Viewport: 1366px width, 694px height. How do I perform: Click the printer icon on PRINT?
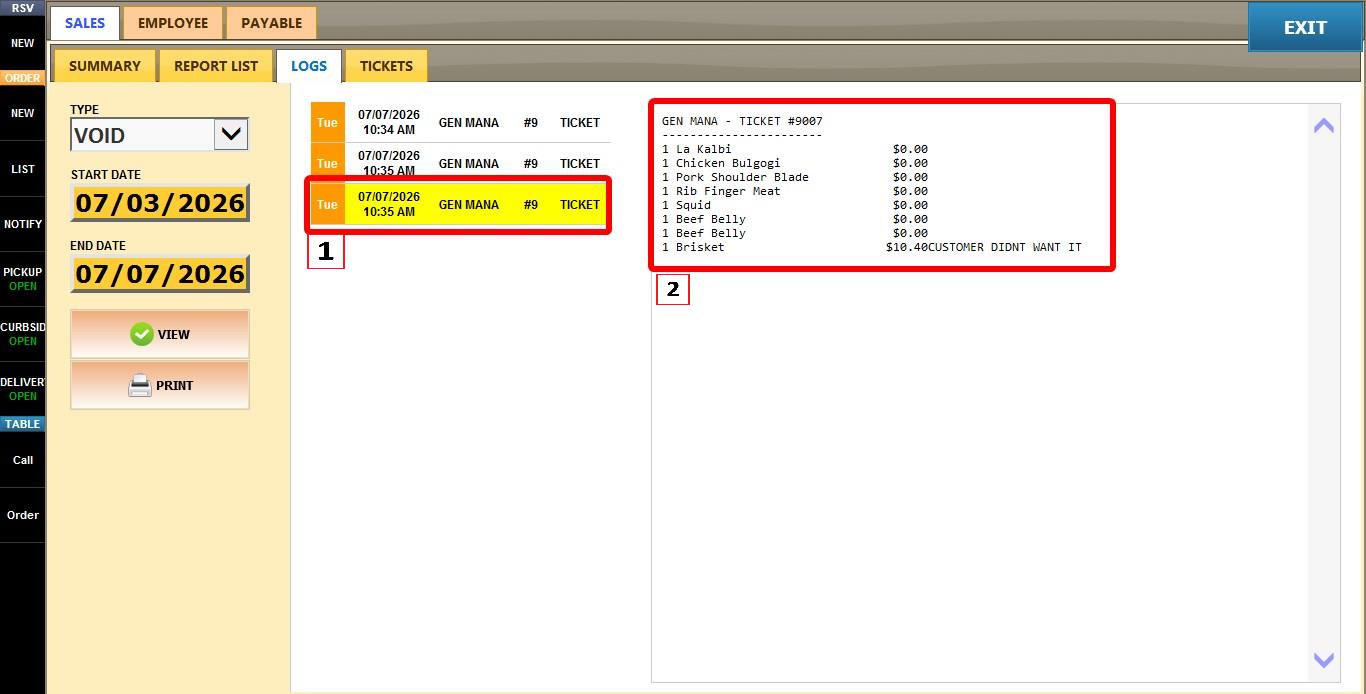click(140, 385)
